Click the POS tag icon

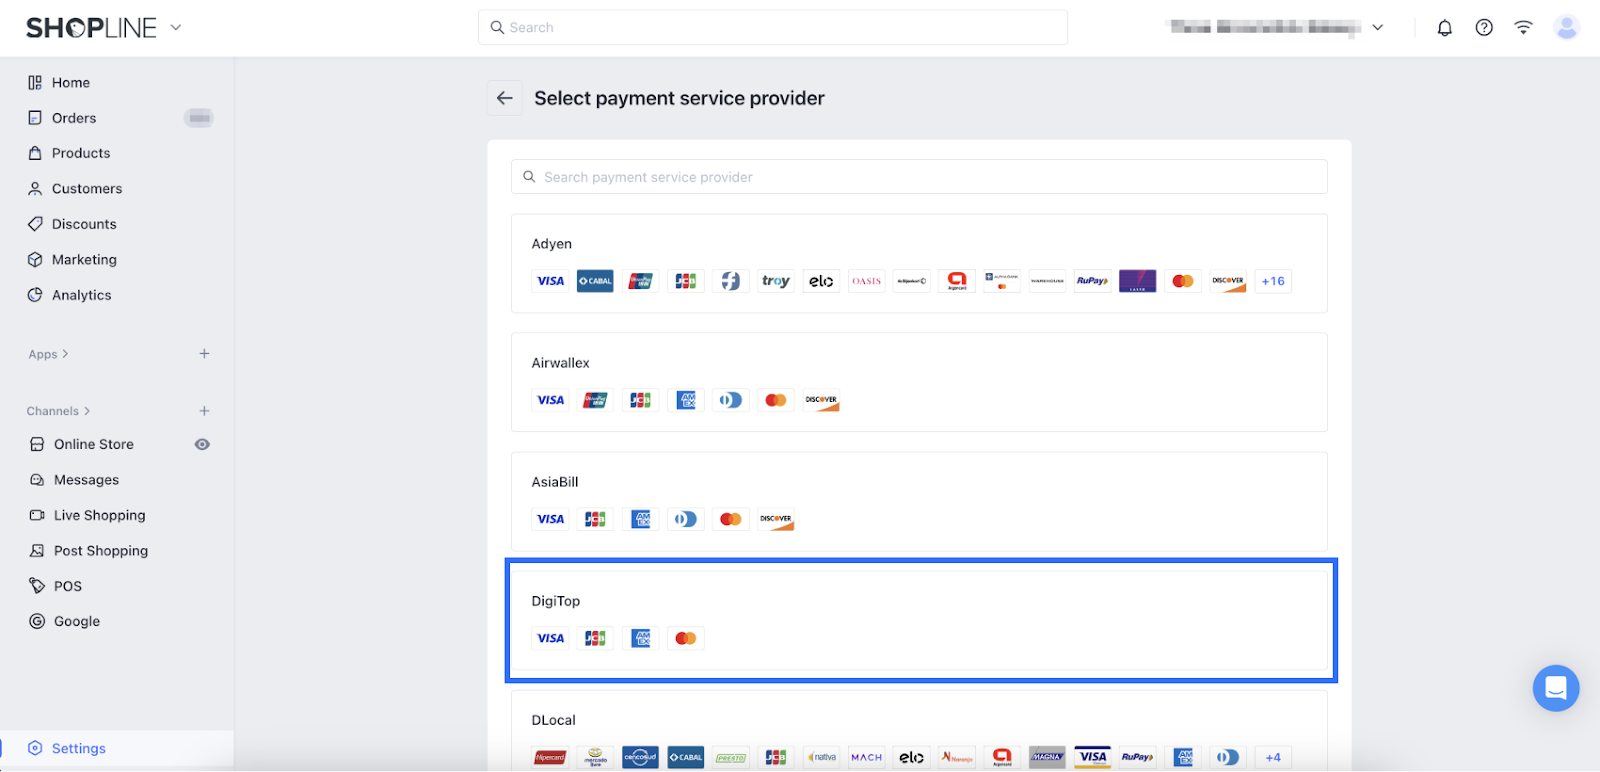click(37, 586)
